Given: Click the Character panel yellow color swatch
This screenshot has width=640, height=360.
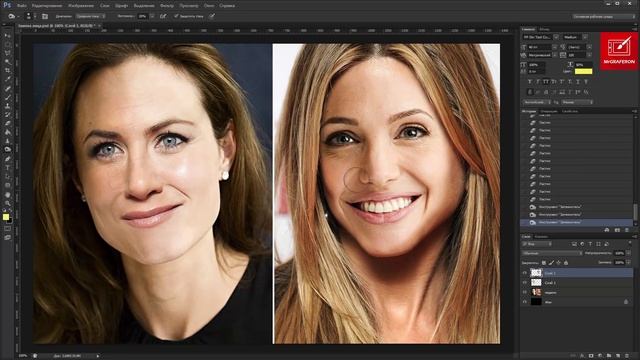Looking at the screenshot, I should coord(583,71).
